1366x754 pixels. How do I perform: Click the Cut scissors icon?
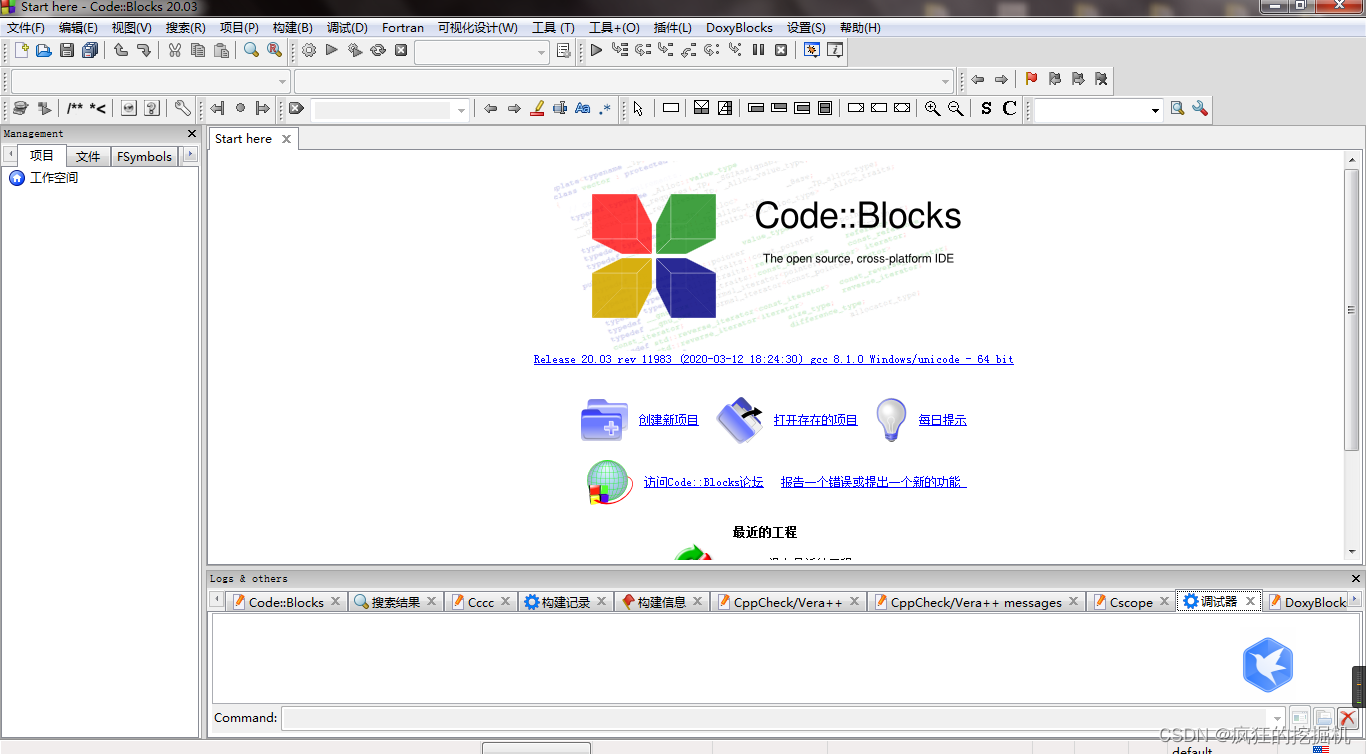click(x=174, y=50)
